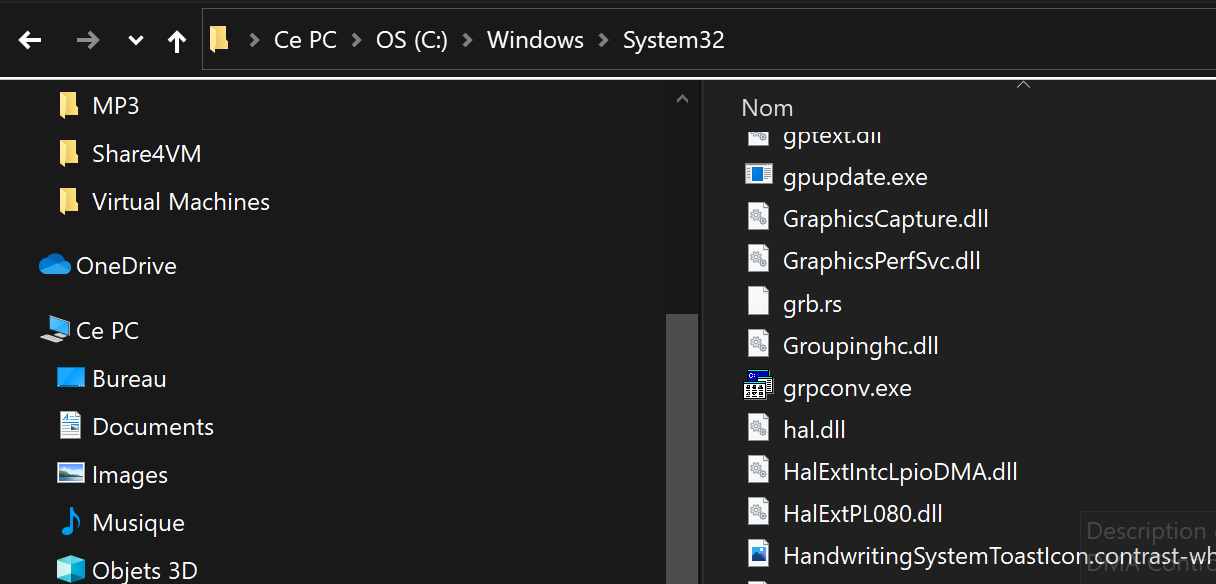Select file name GraphicsPerfSvc.dll

(x=882, y=261)
